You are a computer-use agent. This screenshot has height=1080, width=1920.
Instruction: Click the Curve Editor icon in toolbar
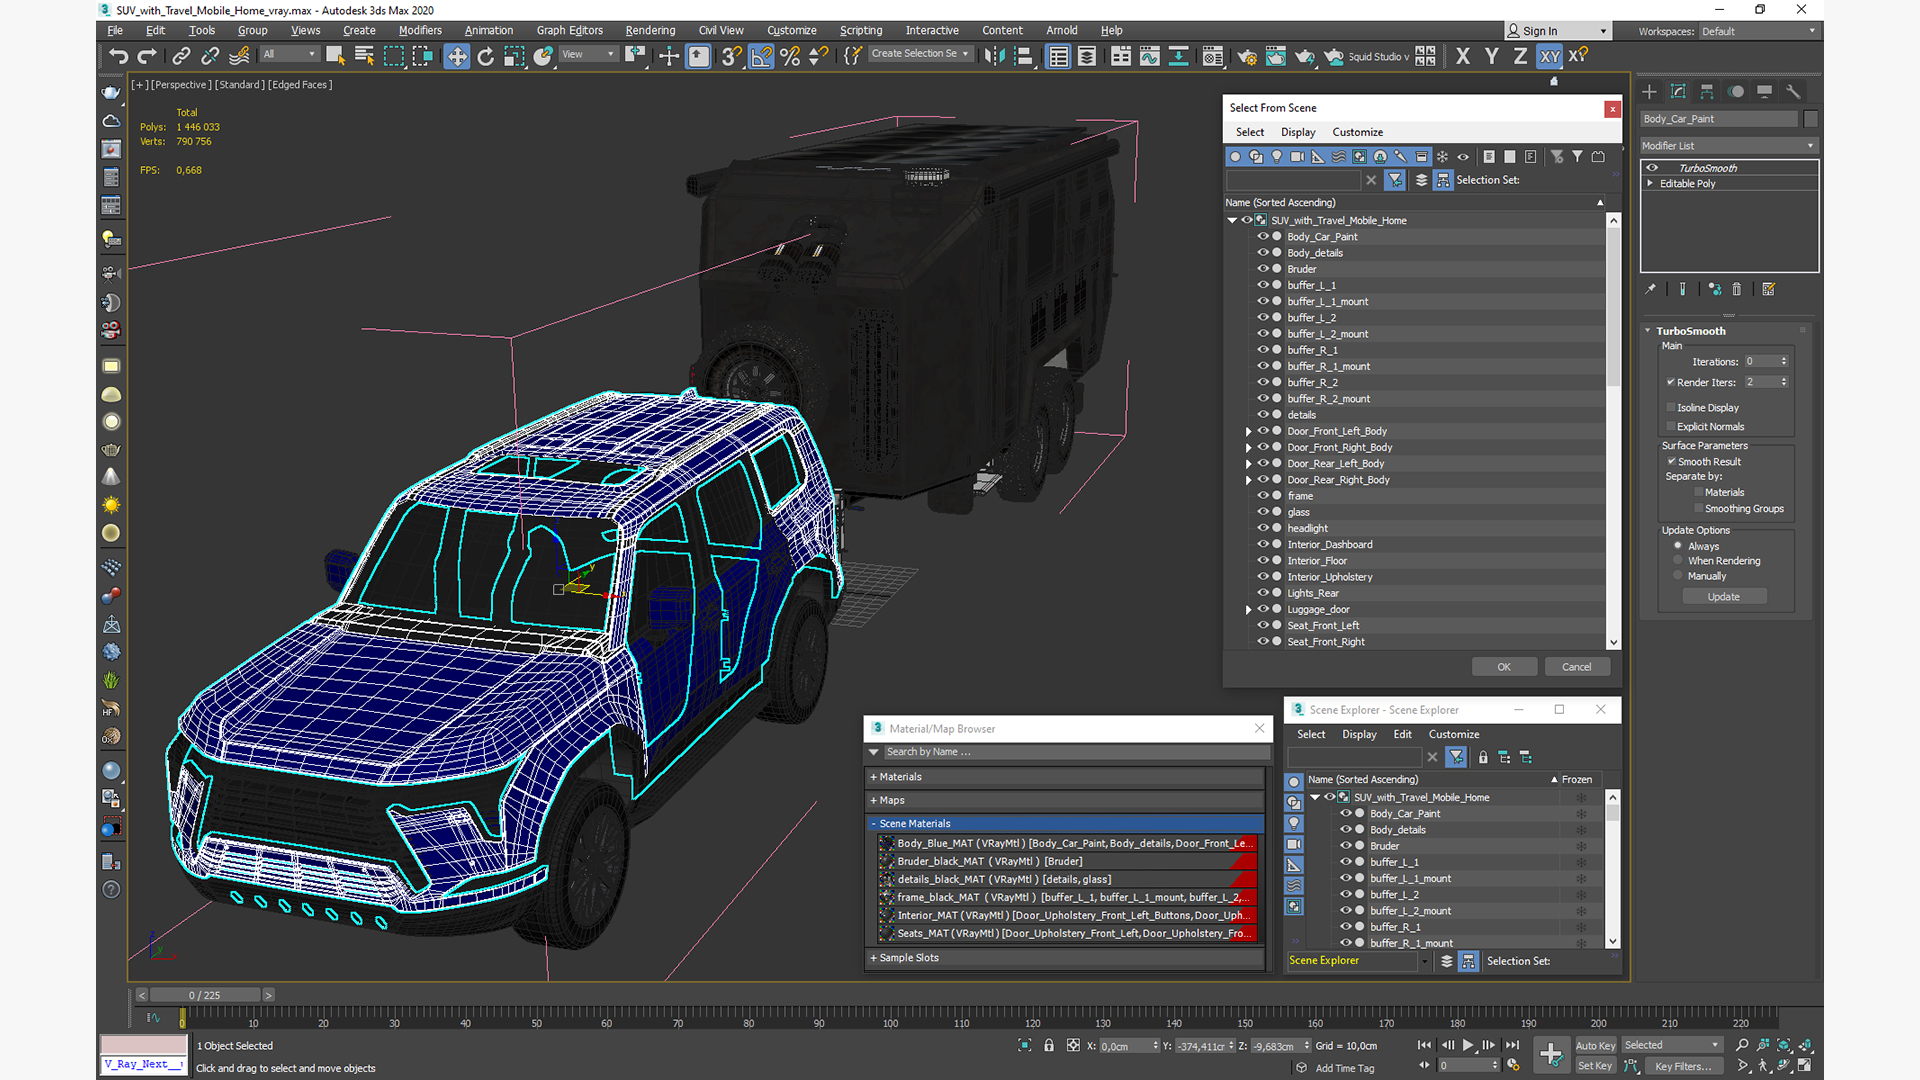pyautogui.click(x=1150, y=56)
